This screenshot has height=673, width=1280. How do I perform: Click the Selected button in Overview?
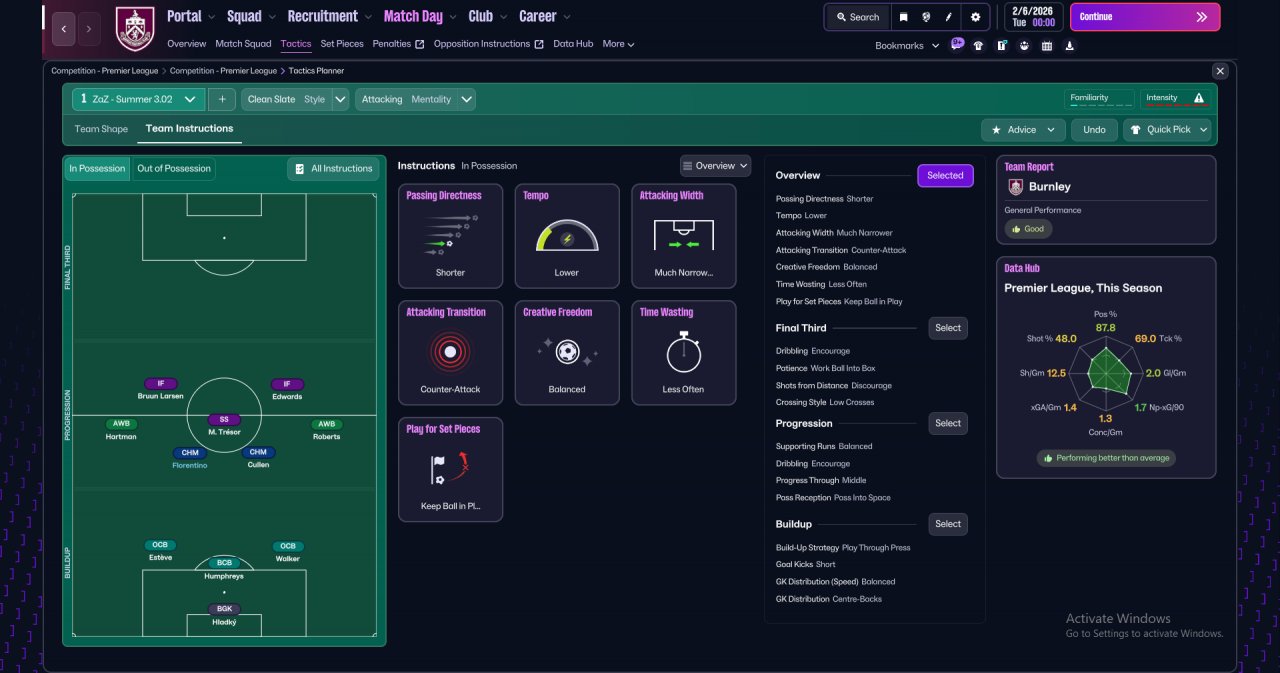945,176
